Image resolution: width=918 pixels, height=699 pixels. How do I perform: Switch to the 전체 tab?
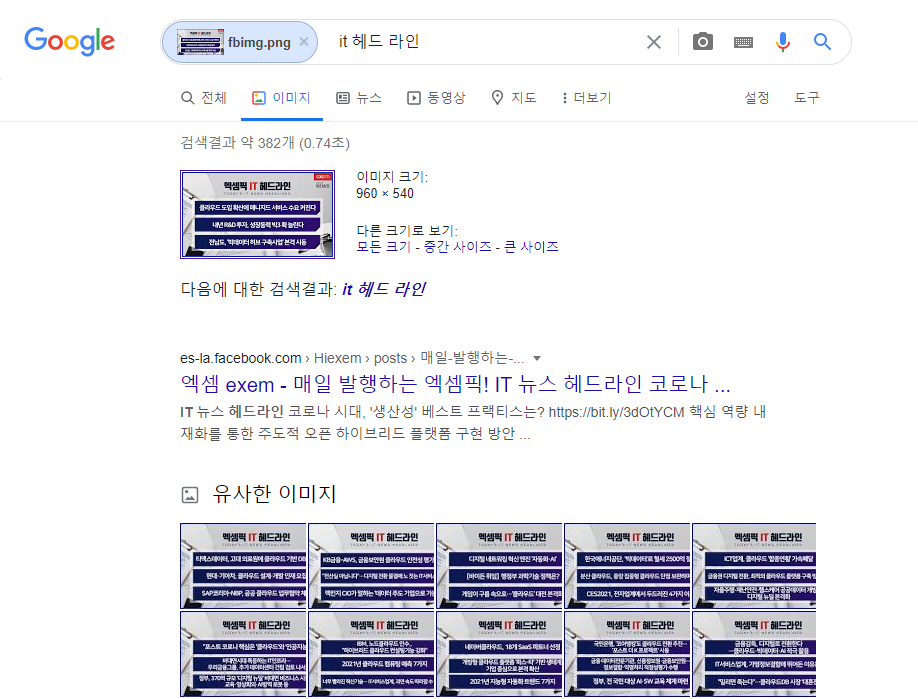pos(204,98)
